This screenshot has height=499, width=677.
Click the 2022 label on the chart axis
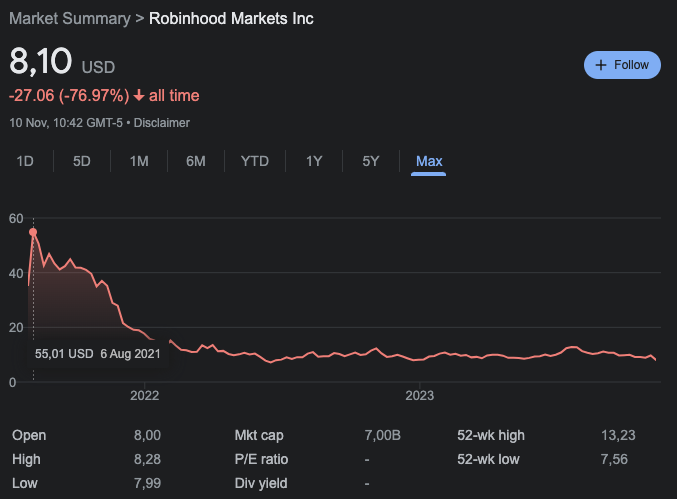point(145,395)
